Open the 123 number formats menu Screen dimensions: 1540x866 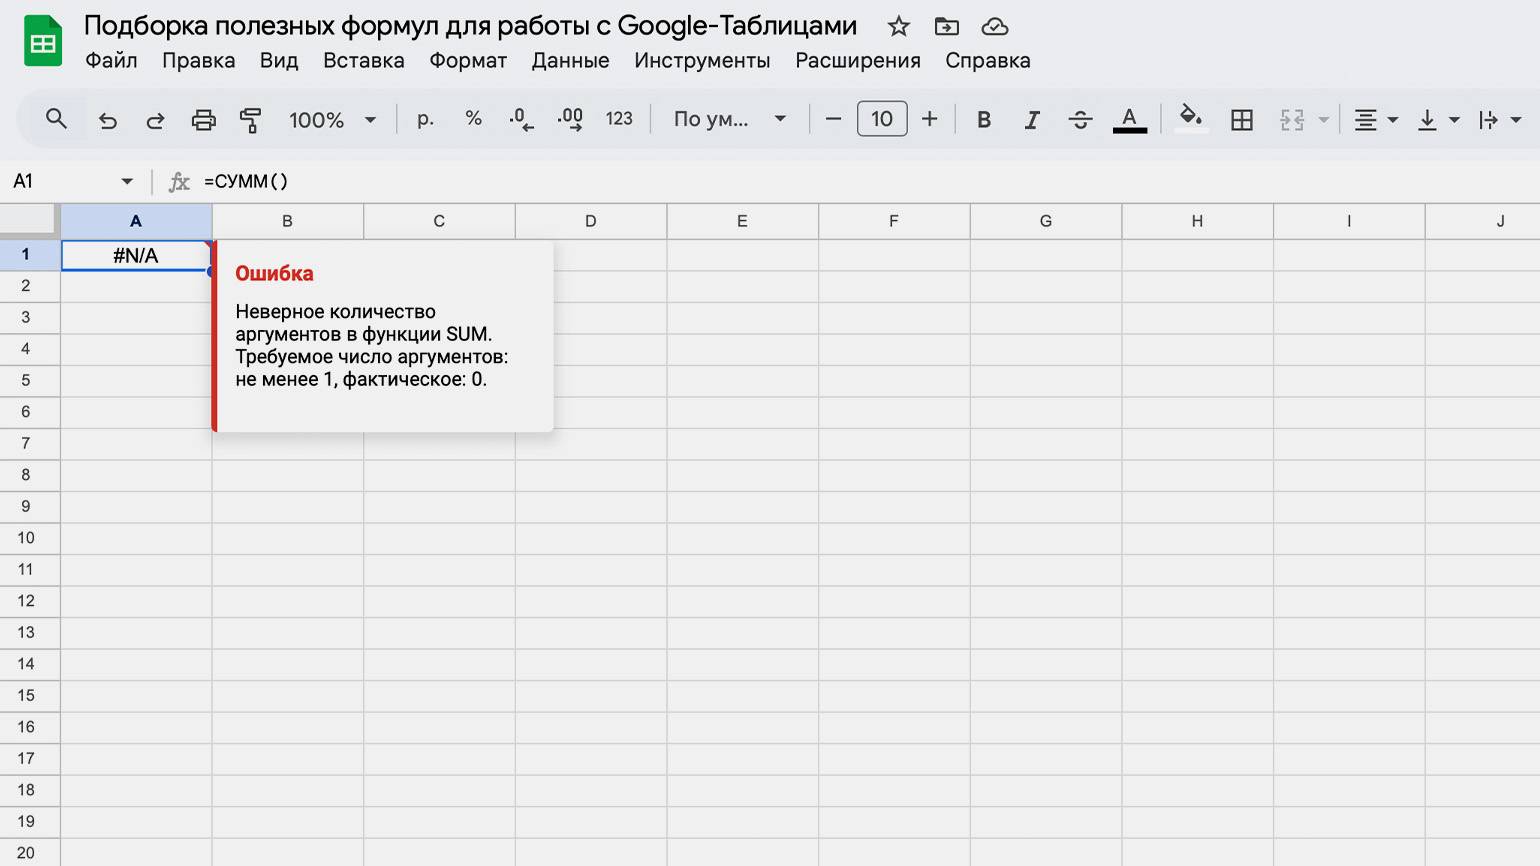click(x=619, y=119)
